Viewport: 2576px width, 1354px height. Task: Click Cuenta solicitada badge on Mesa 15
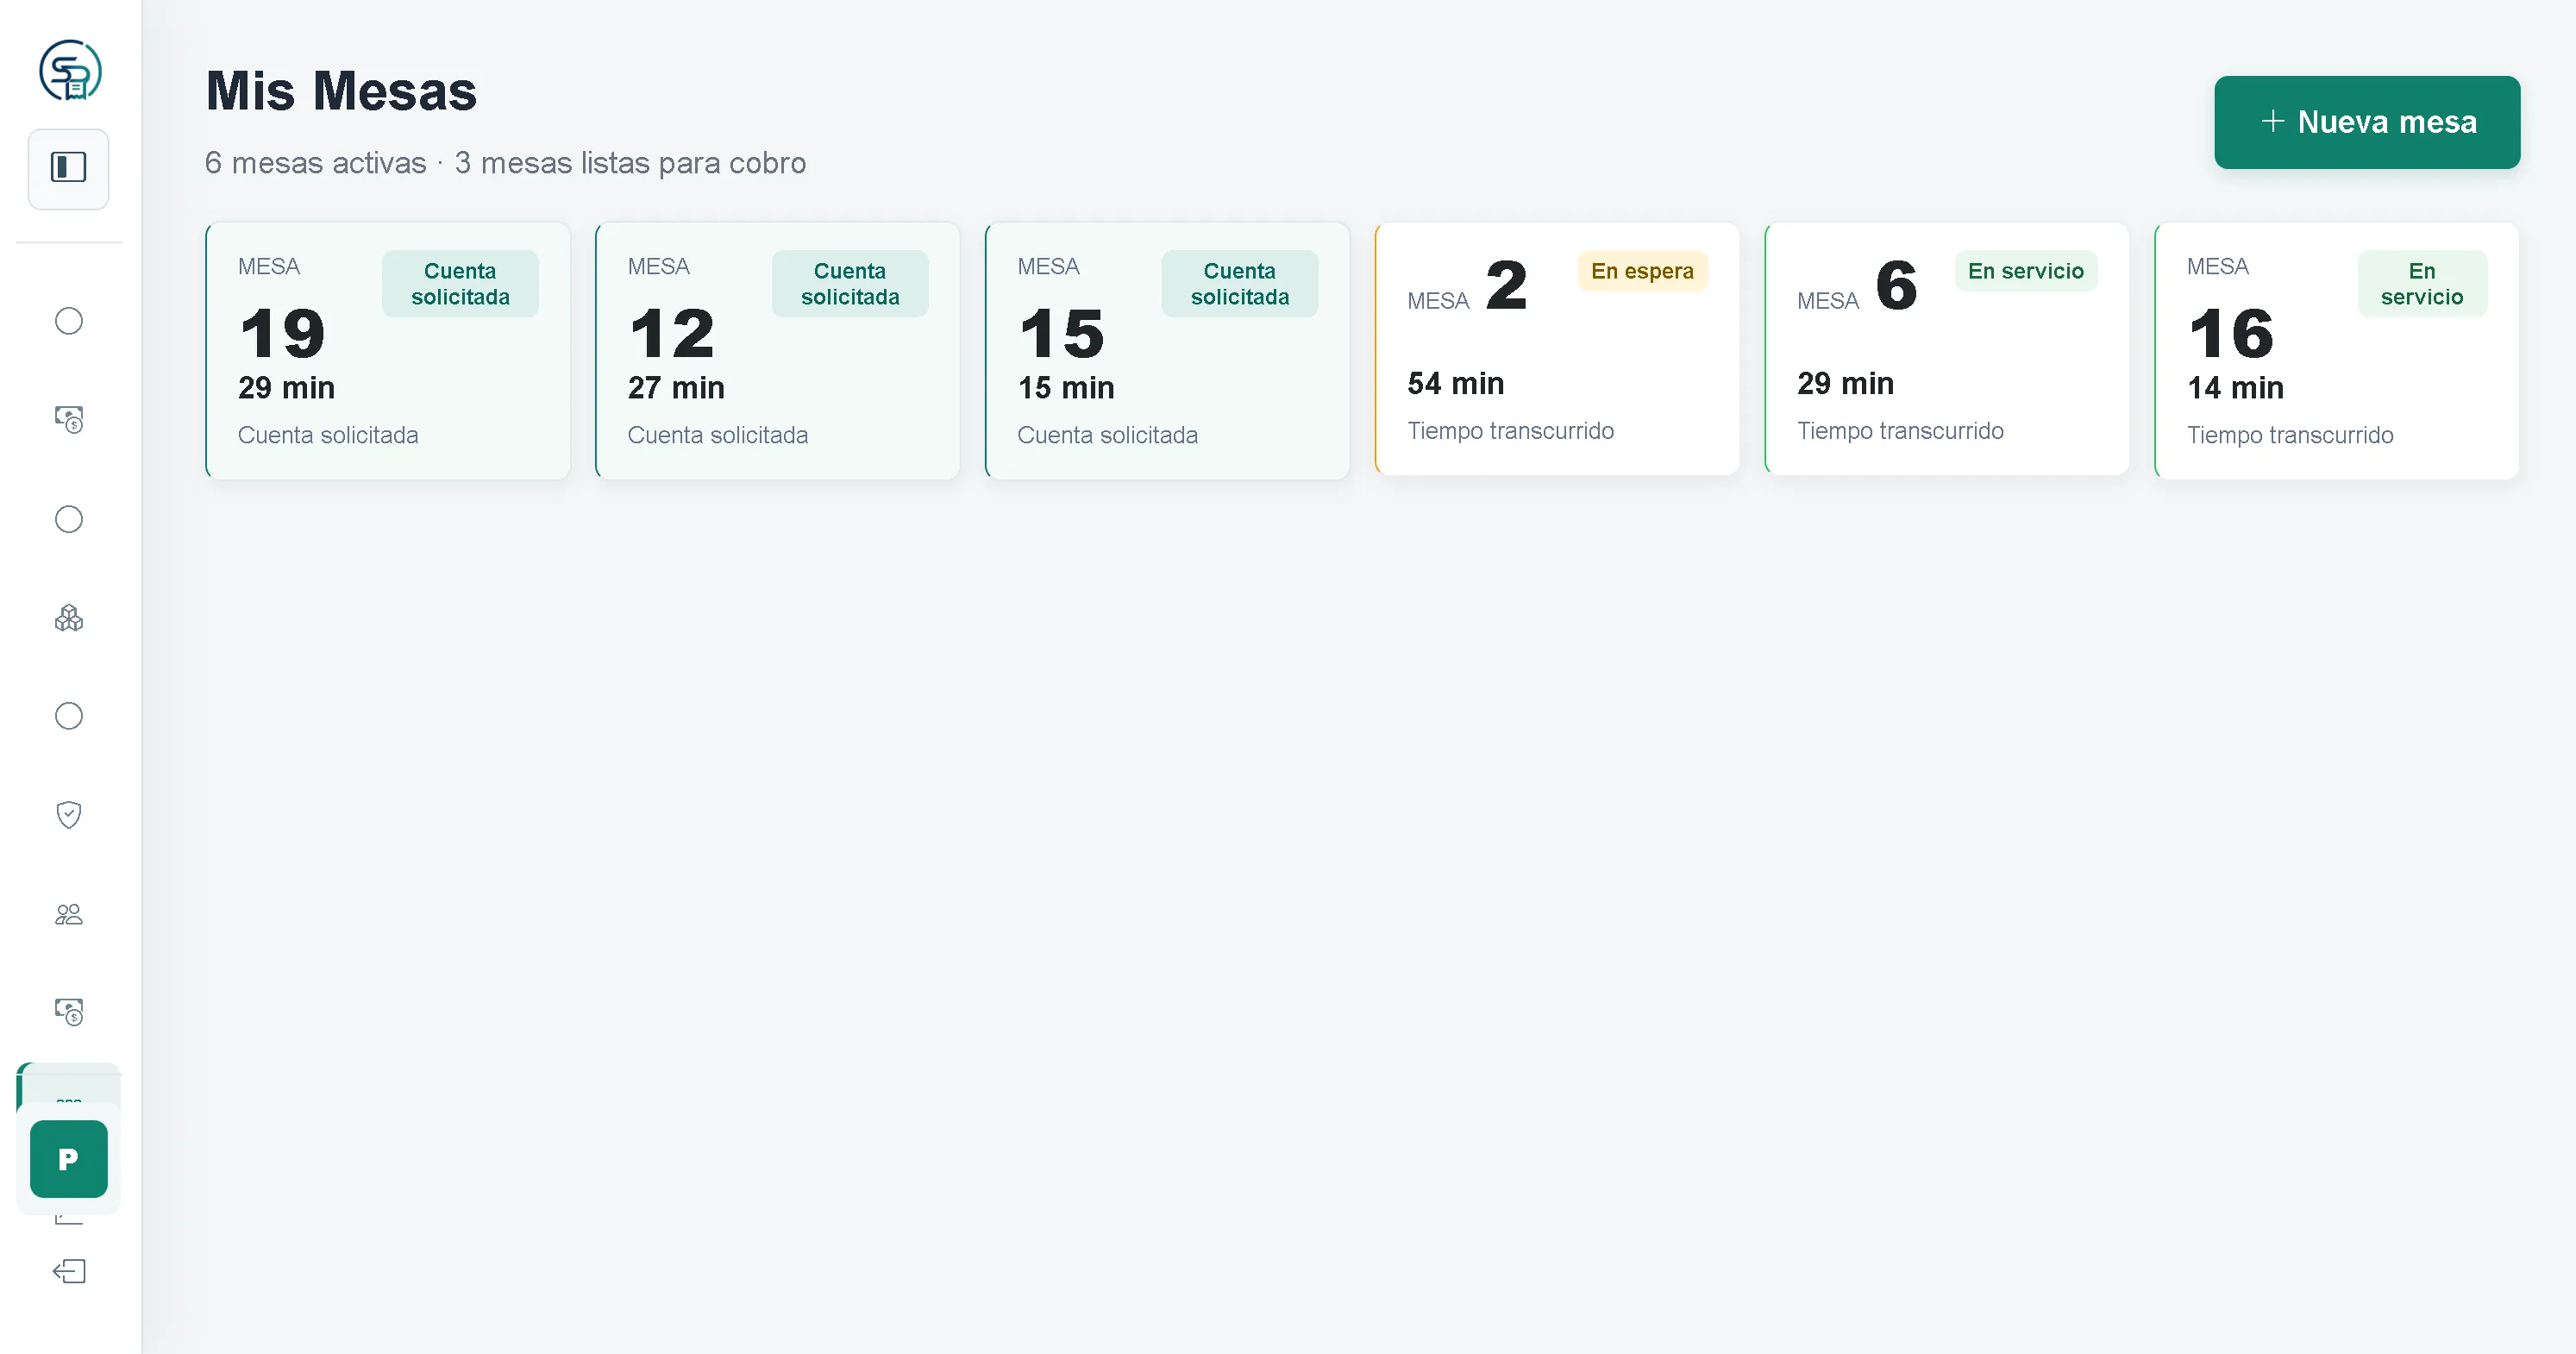1240,284
